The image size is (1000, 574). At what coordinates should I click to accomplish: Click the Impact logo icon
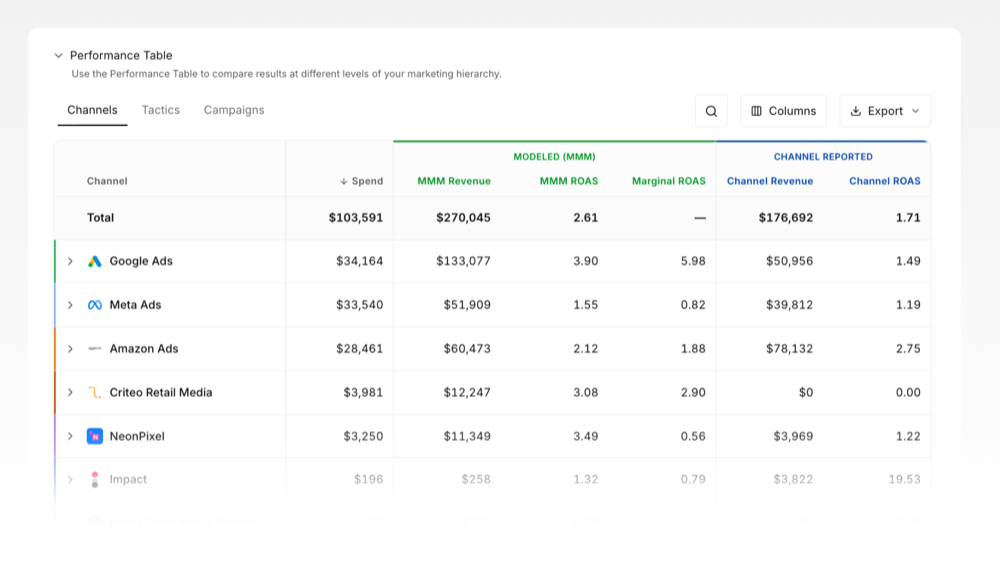(94, 480)
